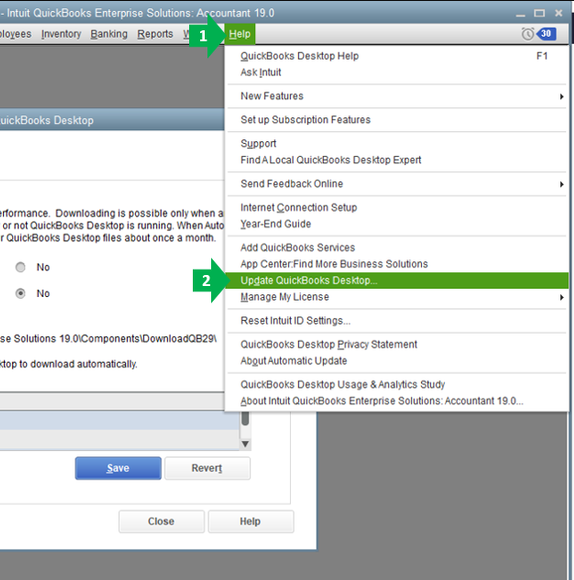Open the Manage My License entry
The image size is (574, 580).
click(x=396, y=297)
